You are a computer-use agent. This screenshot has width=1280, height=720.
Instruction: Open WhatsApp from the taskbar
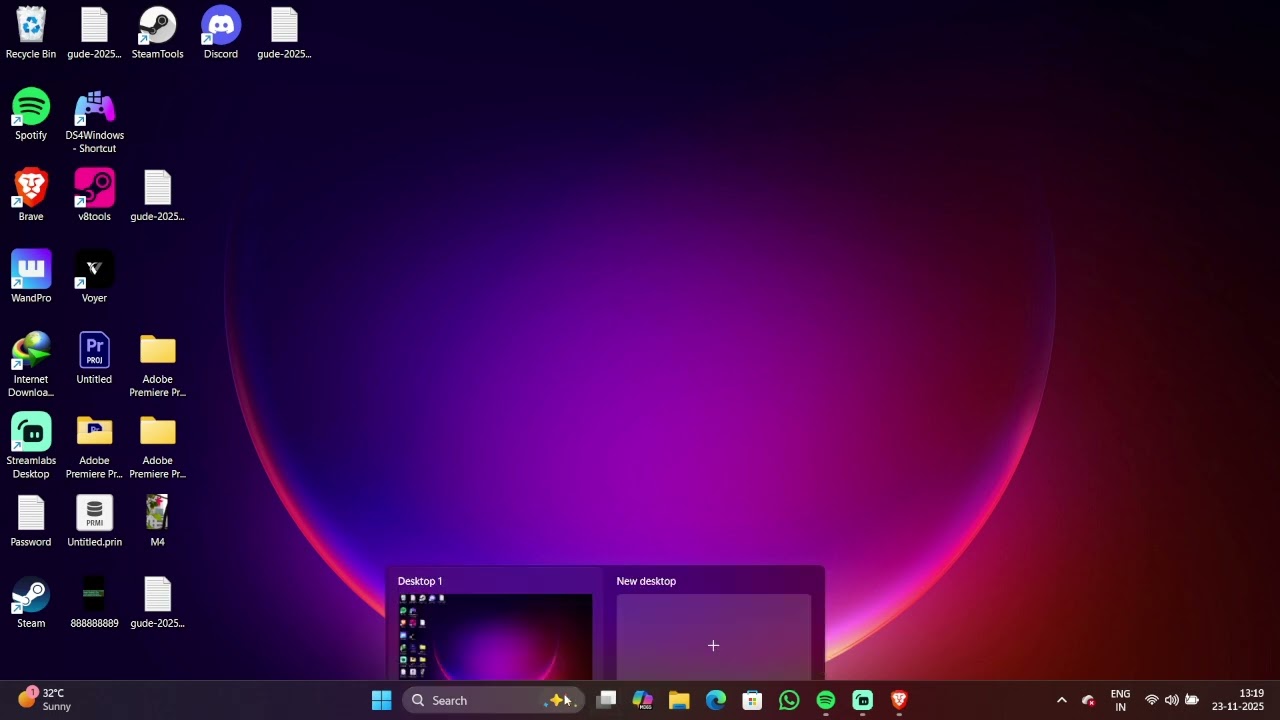coord(789,700)
